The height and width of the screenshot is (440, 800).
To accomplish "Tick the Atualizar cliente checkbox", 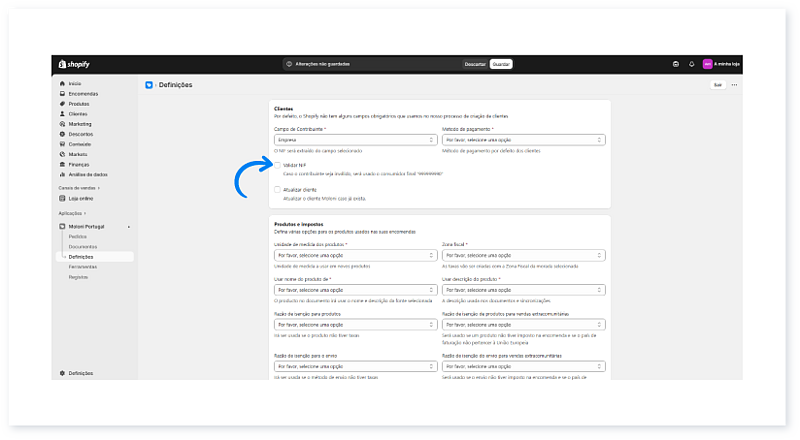I will (x=277, y=189).
